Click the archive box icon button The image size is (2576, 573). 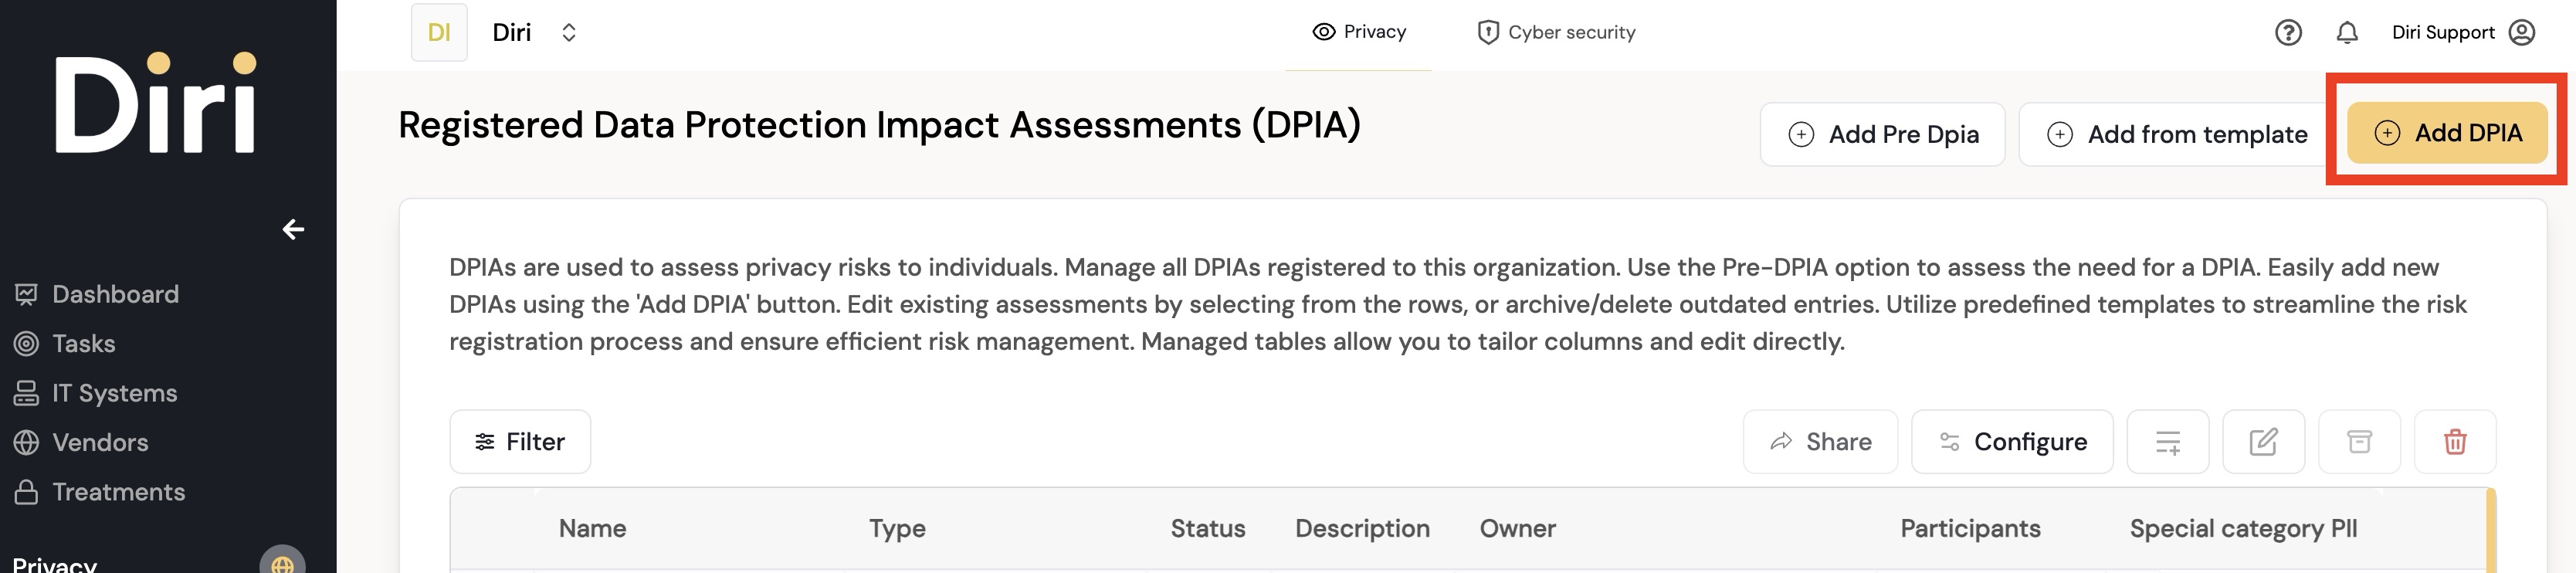click(x=2359, y=442)
